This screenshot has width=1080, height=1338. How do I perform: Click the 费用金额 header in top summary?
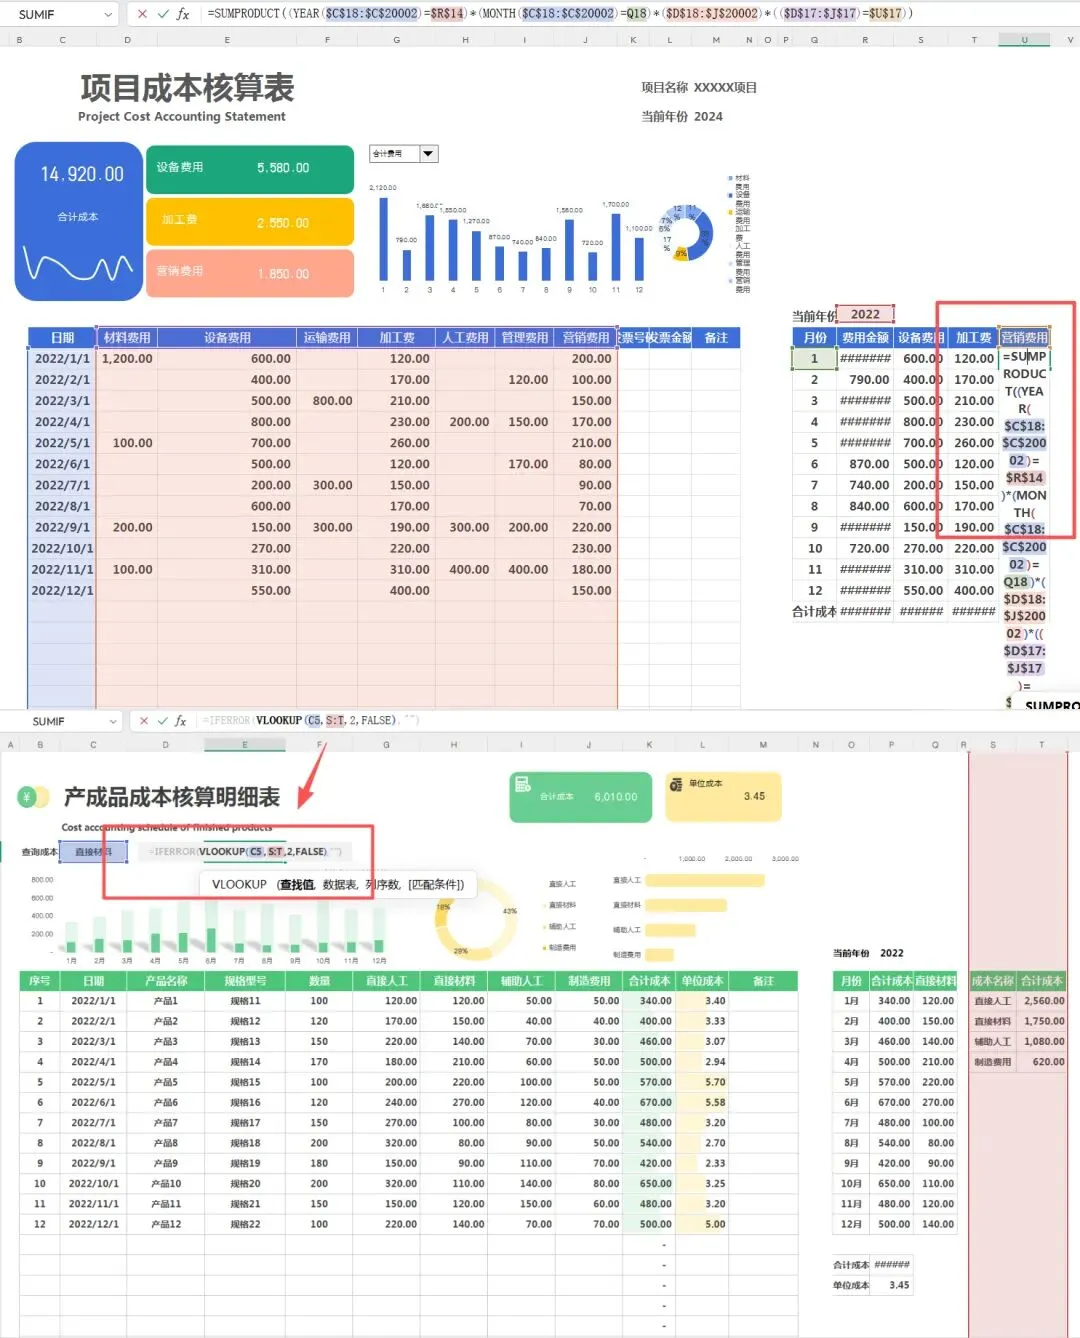pos(865,338)
